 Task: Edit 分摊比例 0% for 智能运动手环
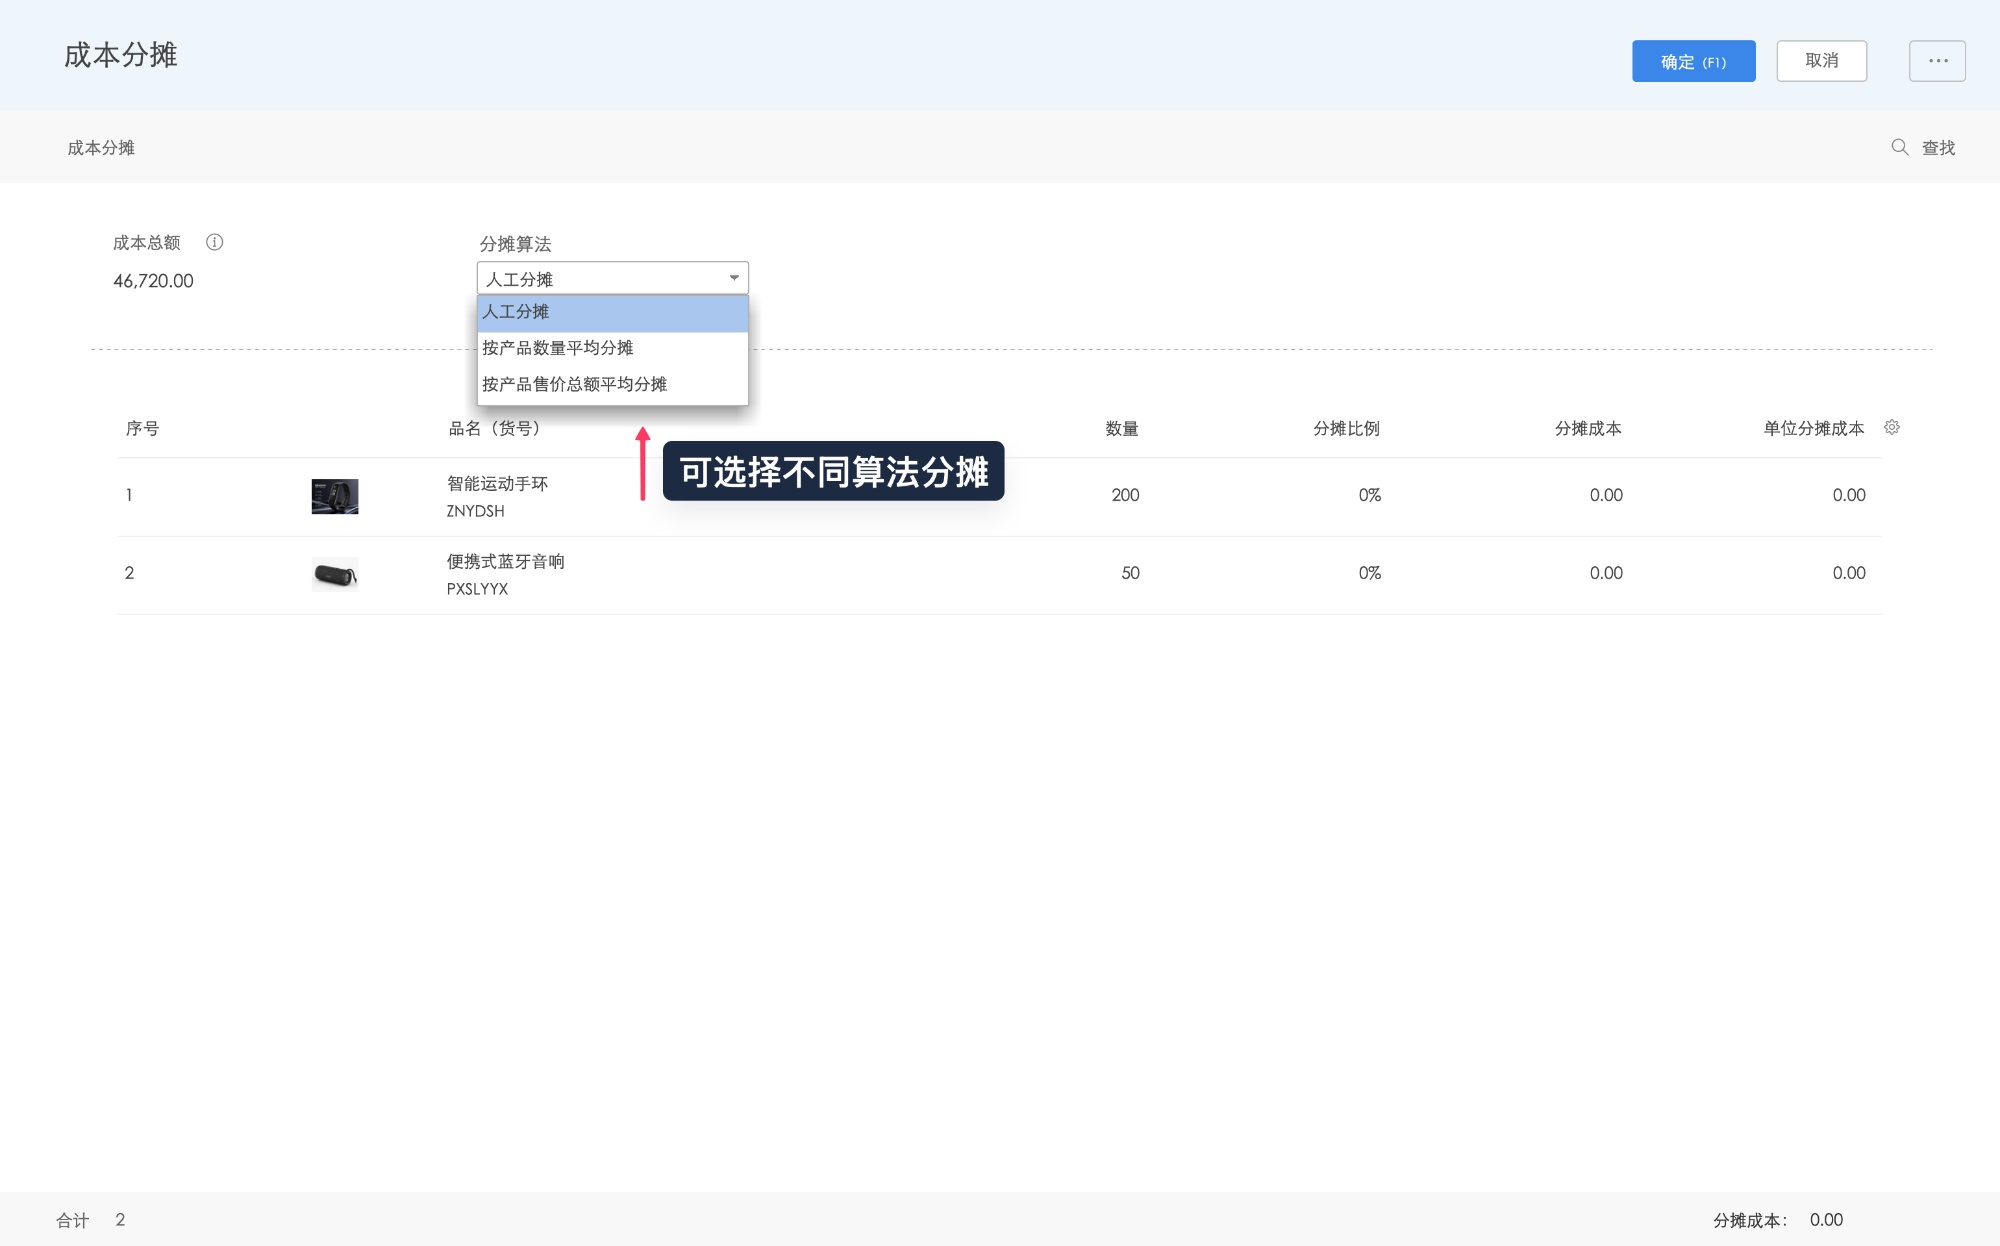pyautogui.click(x=1369, y=495)
